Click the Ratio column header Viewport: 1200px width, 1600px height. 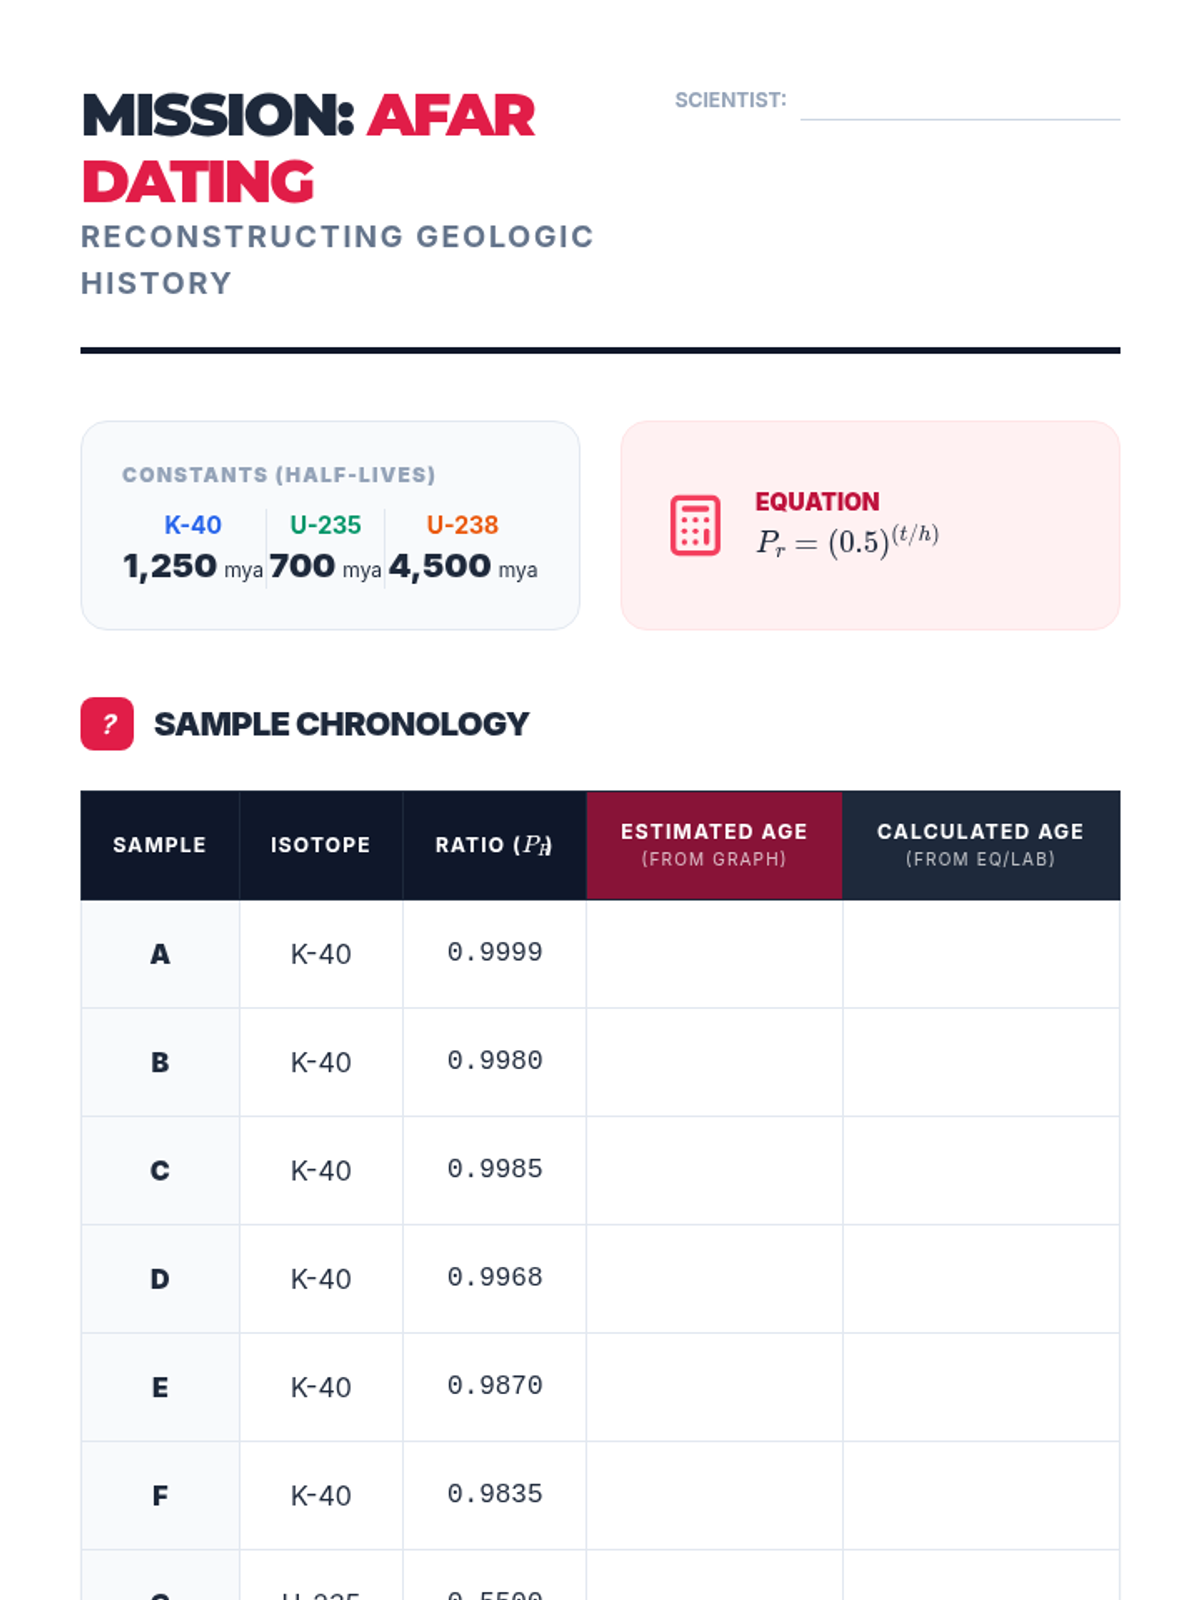click(494, 845)
